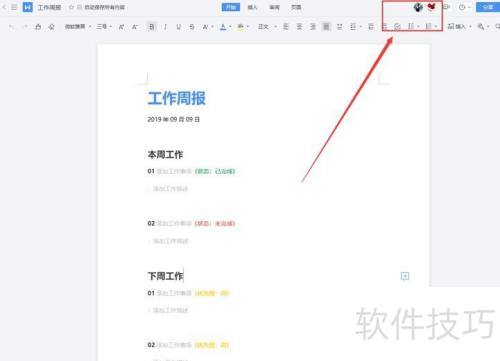Expand the bullet list style arrow
The image size is (500, 361).
tap(418, 27)
